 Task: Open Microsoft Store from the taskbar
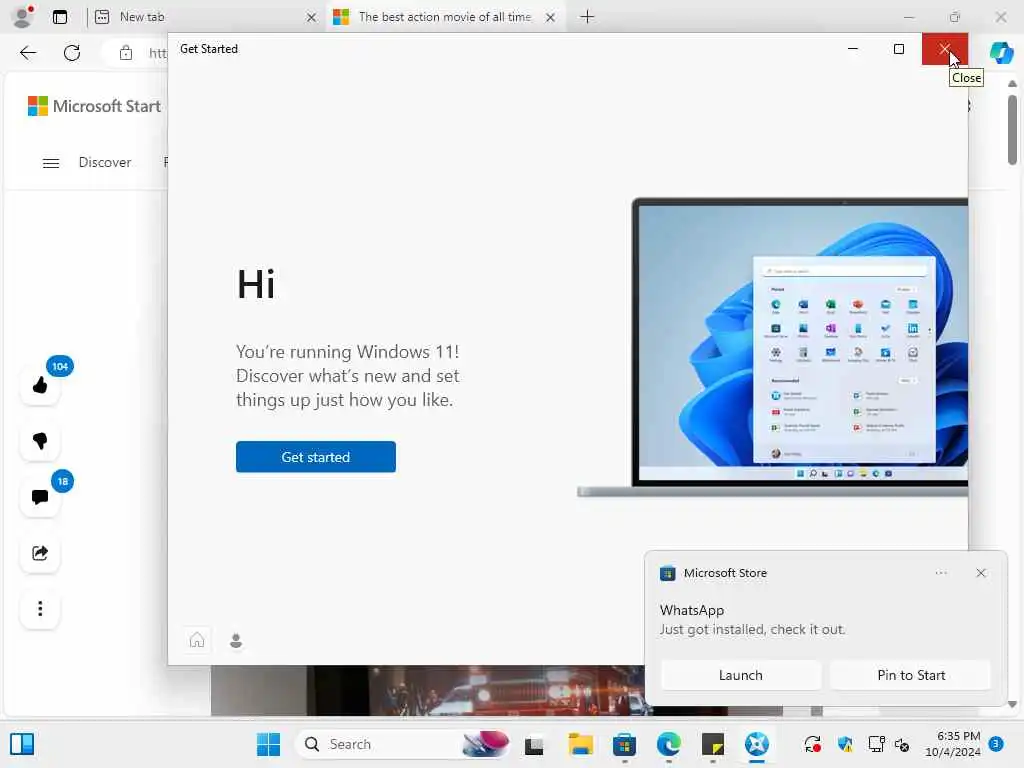pyautogui.click(x=624, y=744)
